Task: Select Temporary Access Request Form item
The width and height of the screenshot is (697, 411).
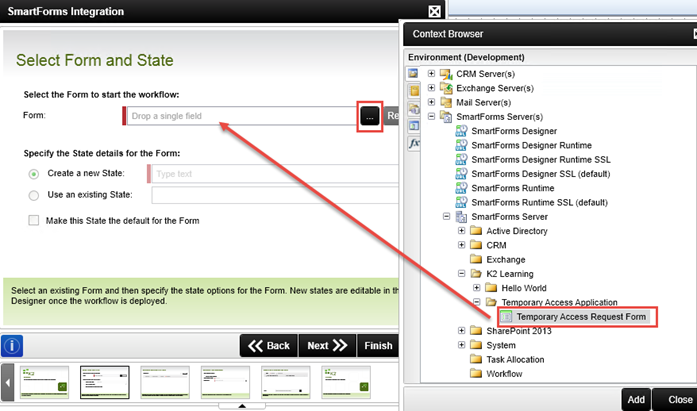Action: pyautogui.click(x=574, y=317)
